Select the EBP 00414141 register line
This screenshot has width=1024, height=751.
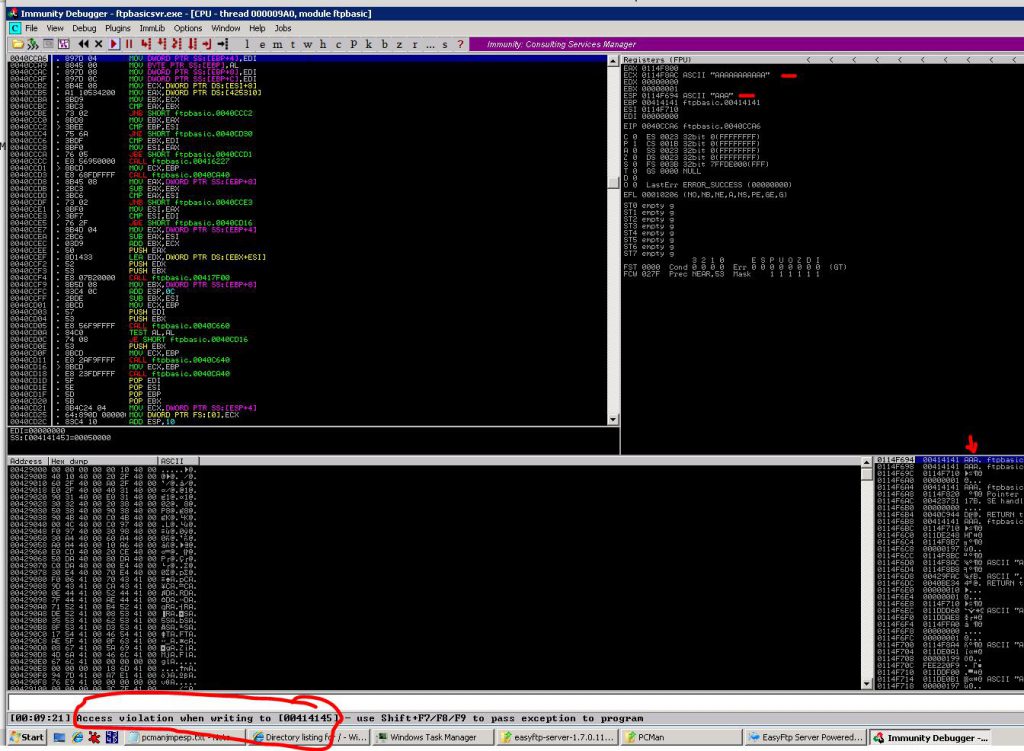click(692, 103)
